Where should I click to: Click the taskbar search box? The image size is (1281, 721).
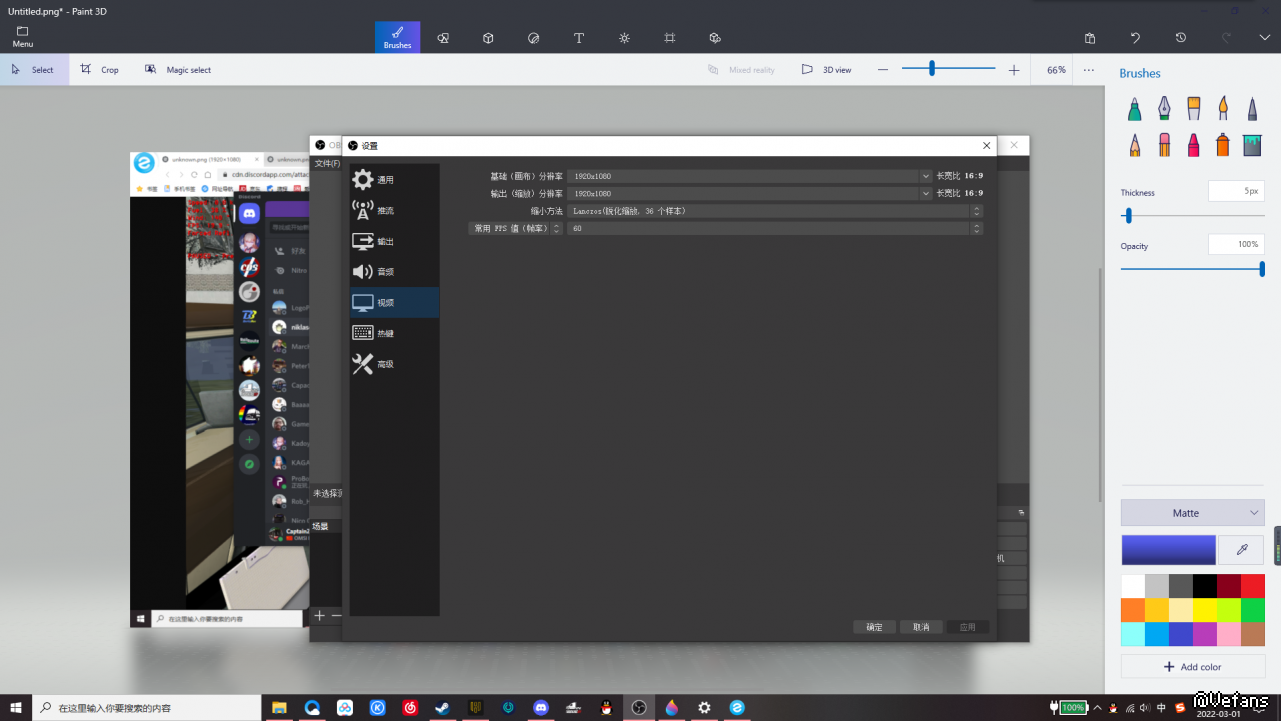147,708
